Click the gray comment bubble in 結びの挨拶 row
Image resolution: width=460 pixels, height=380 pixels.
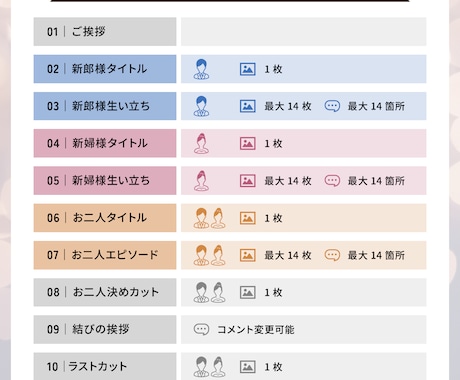pos(201,329)
